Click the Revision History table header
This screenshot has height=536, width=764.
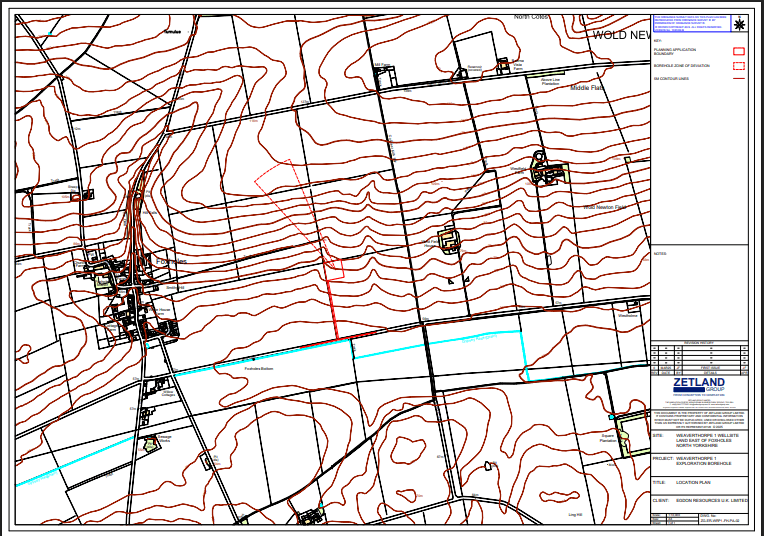[x=699, y=342]
